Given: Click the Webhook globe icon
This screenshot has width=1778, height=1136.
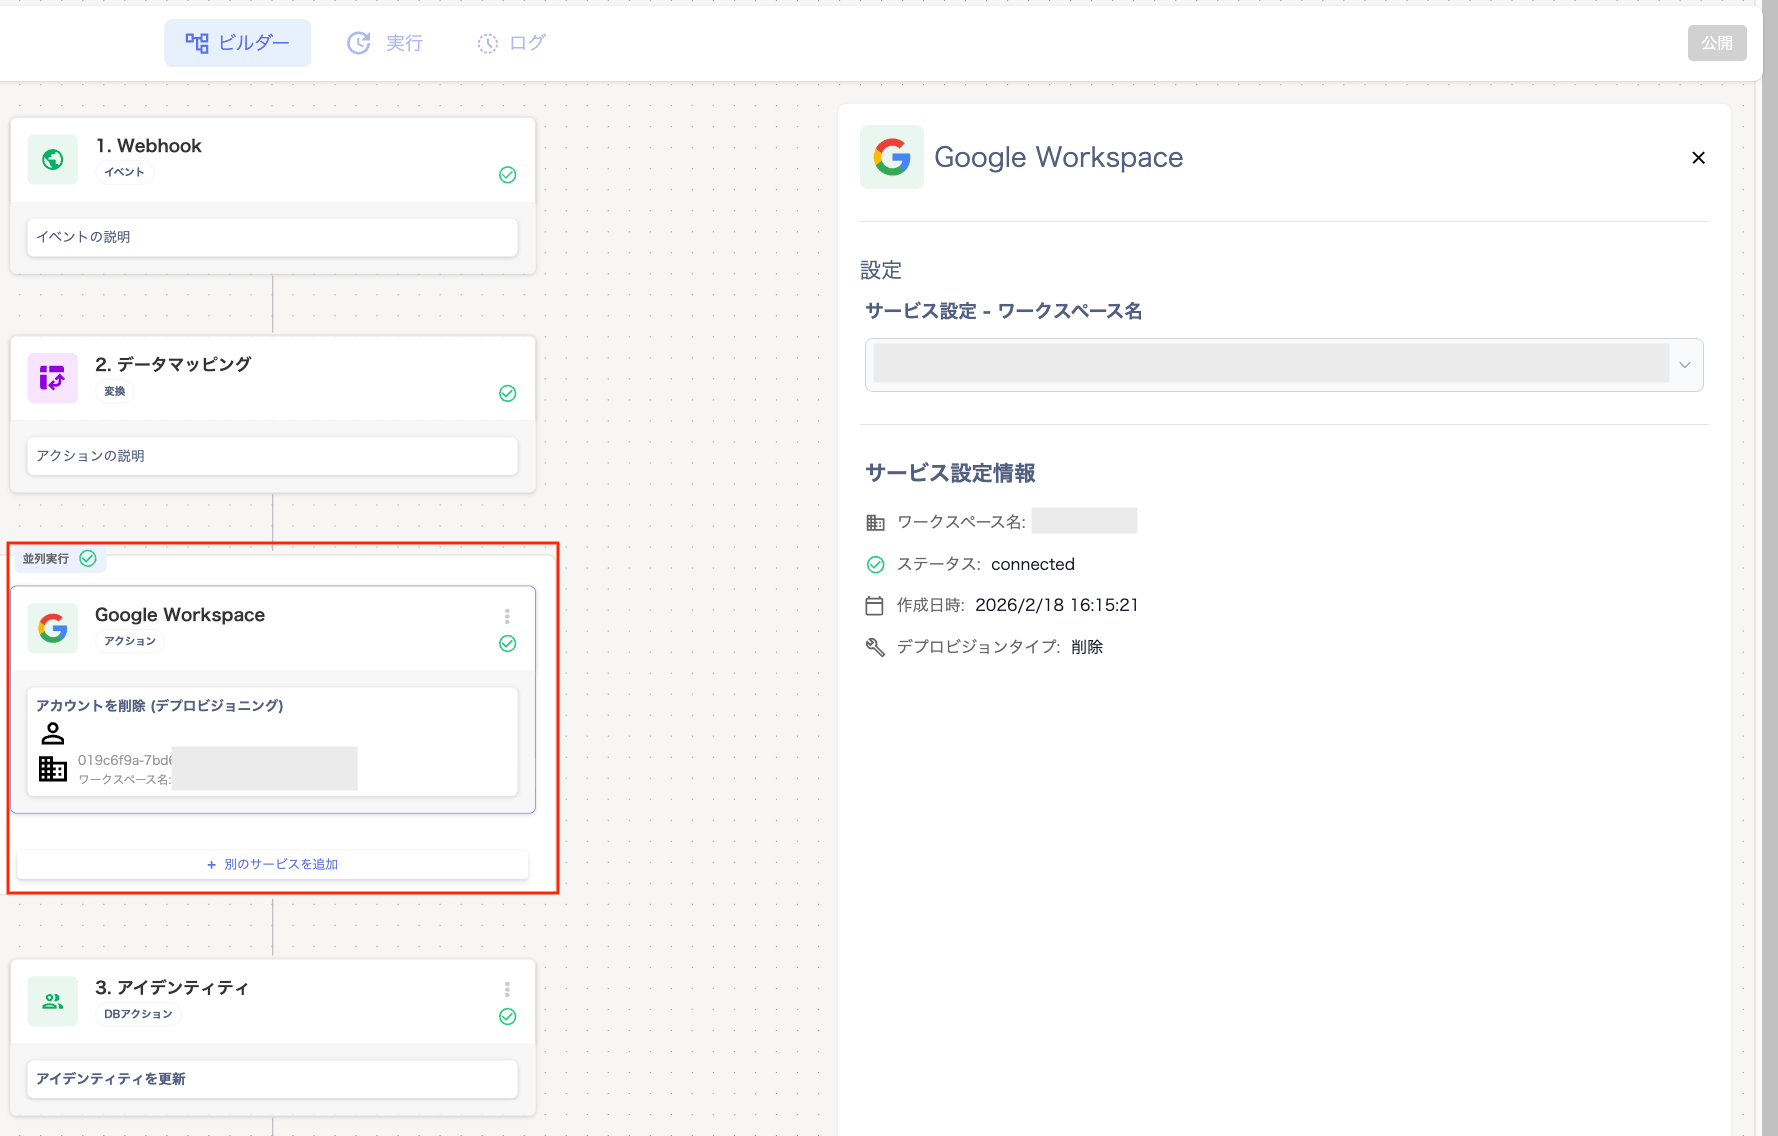Looking at the screenshot, I should coord(53,159).
